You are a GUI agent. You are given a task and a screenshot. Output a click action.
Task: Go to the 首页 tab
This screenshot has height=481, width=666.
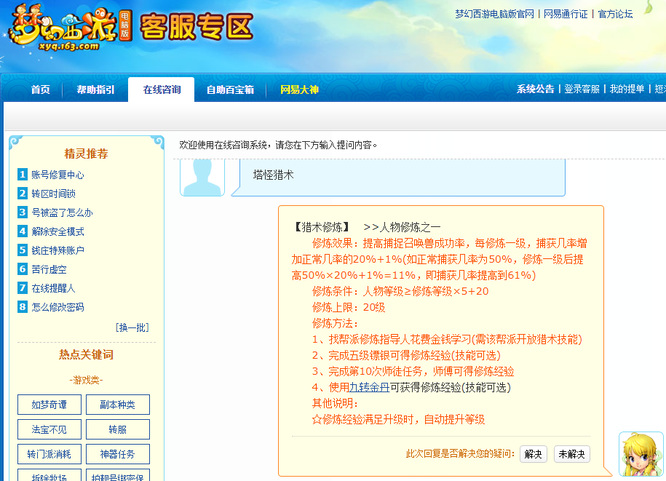(41, 90)
